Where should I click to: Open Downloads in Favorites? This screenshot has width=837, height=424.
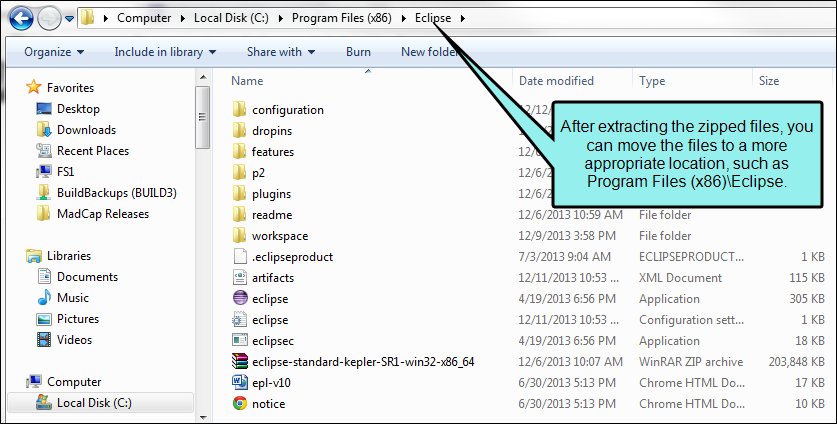click(86, 130)
